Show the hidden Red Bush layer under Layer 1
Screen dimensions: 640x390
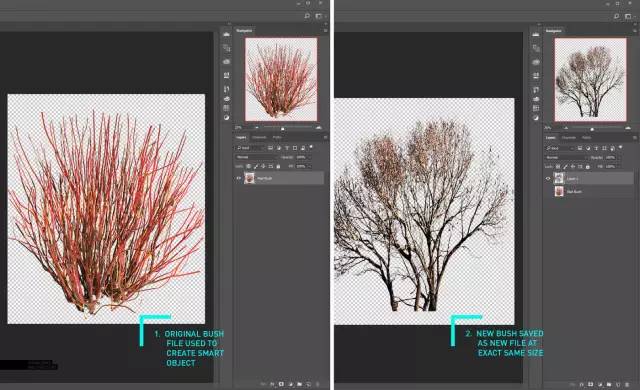(548, 191)
